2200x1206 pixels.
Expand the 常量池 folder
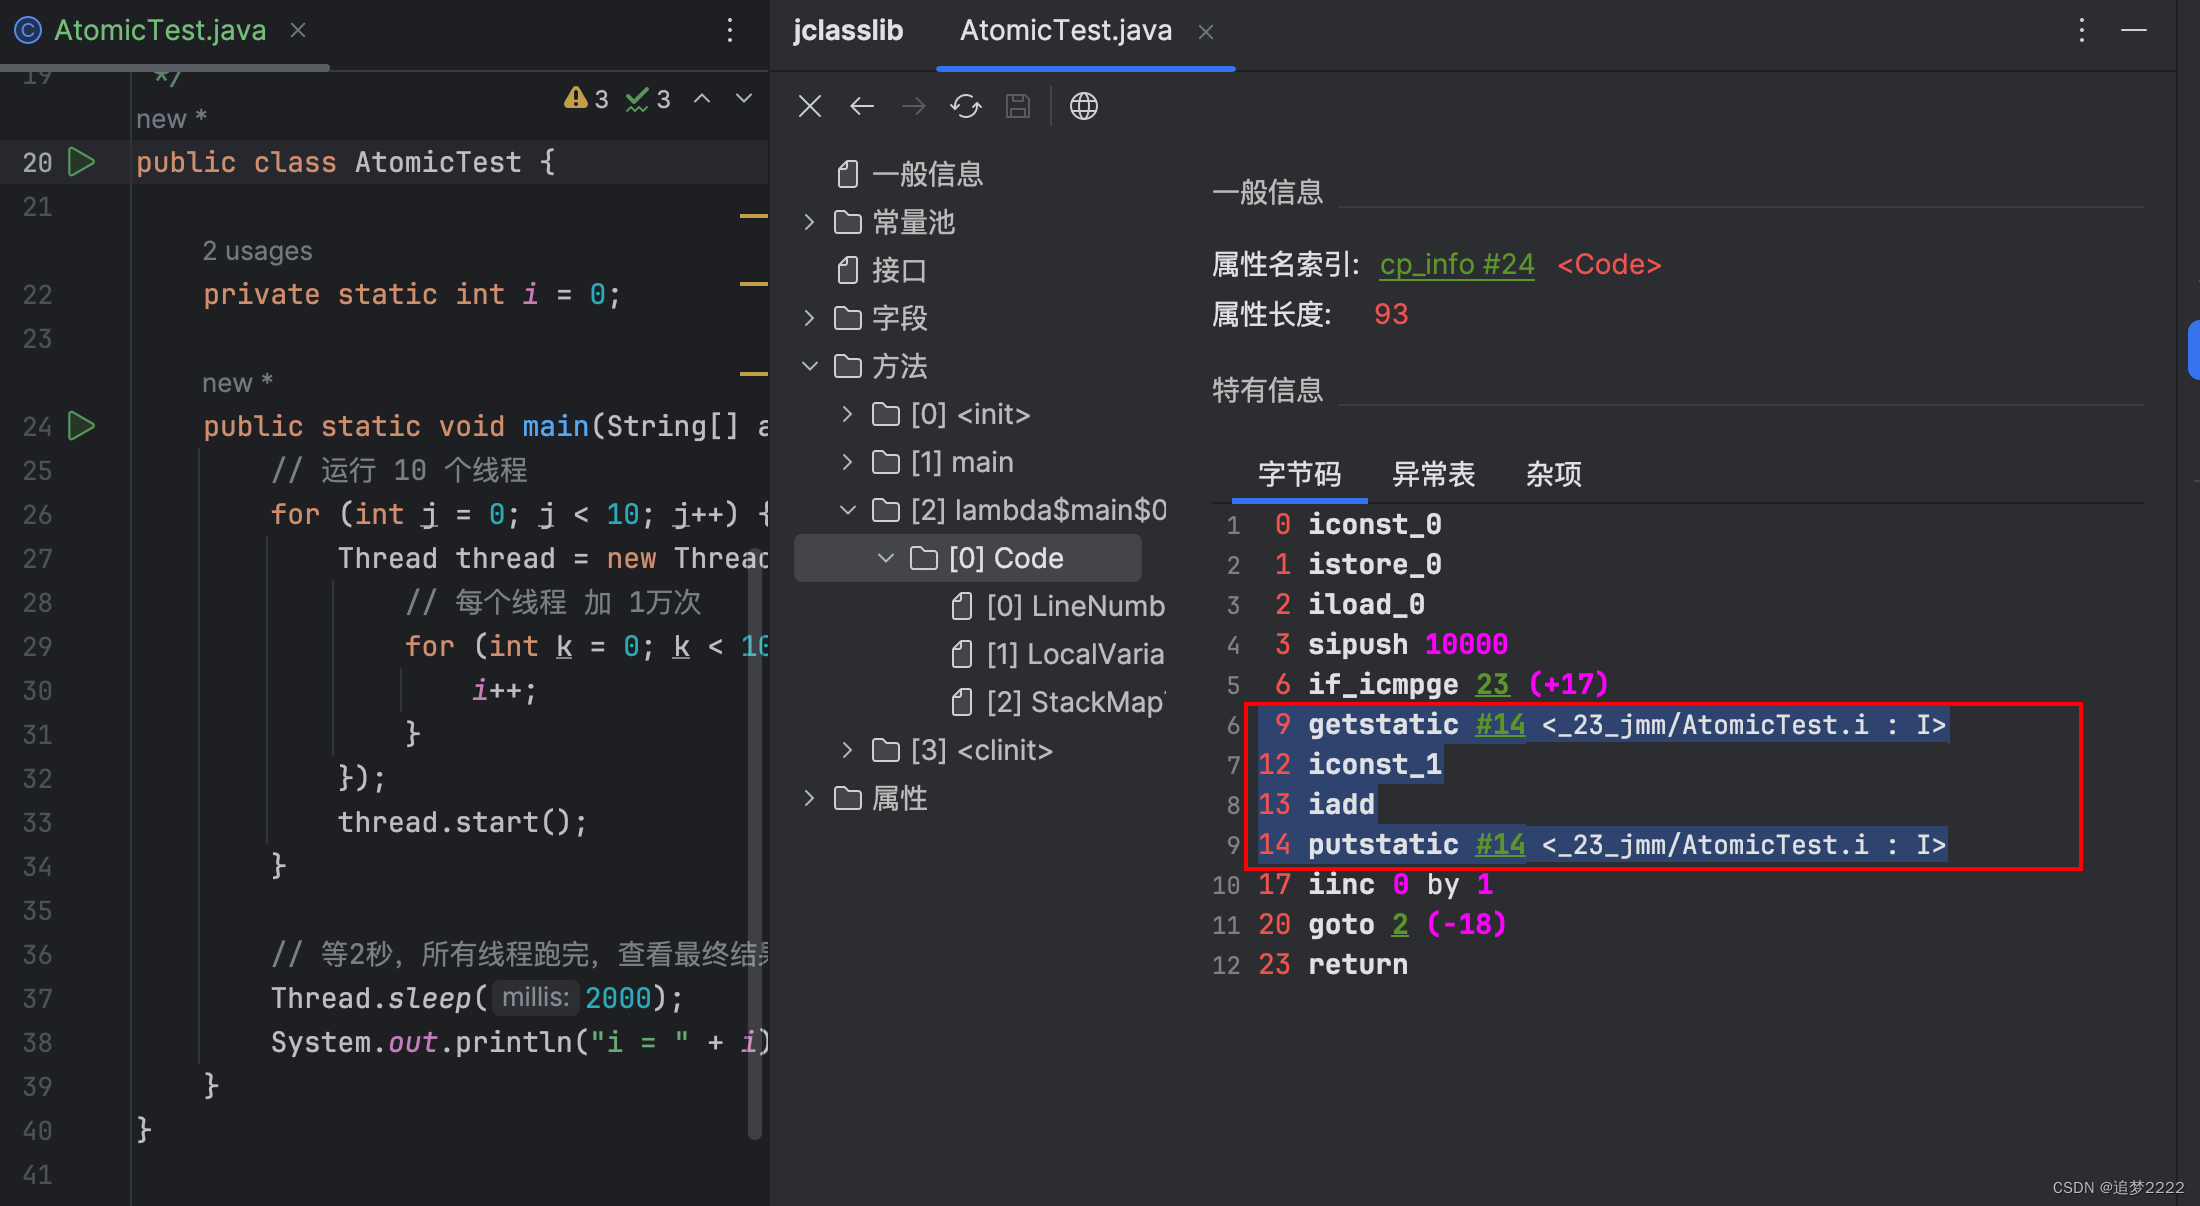(x=809, y=222)
